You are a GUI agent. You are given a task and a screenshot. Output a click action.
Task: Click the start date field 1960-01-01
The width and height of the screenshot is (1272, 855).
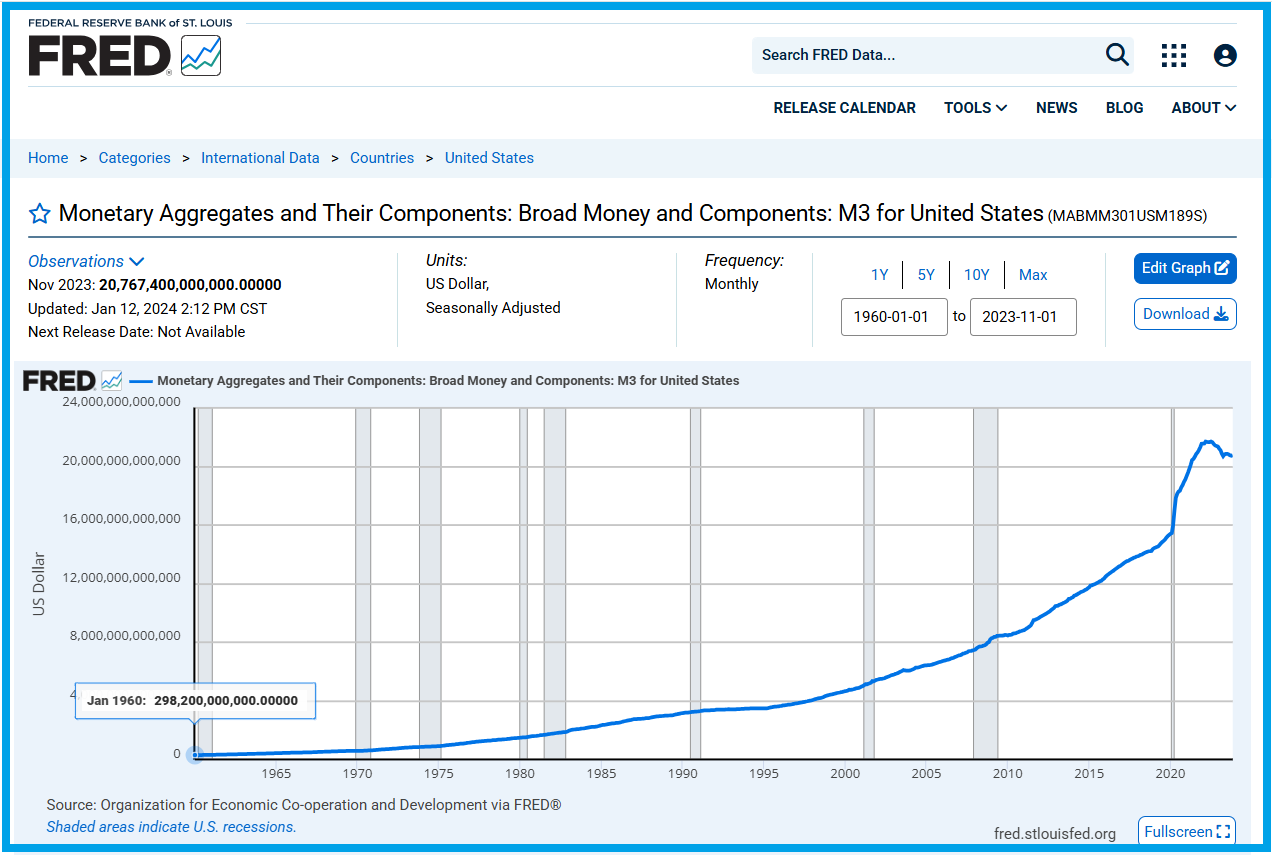click(893, 317)
